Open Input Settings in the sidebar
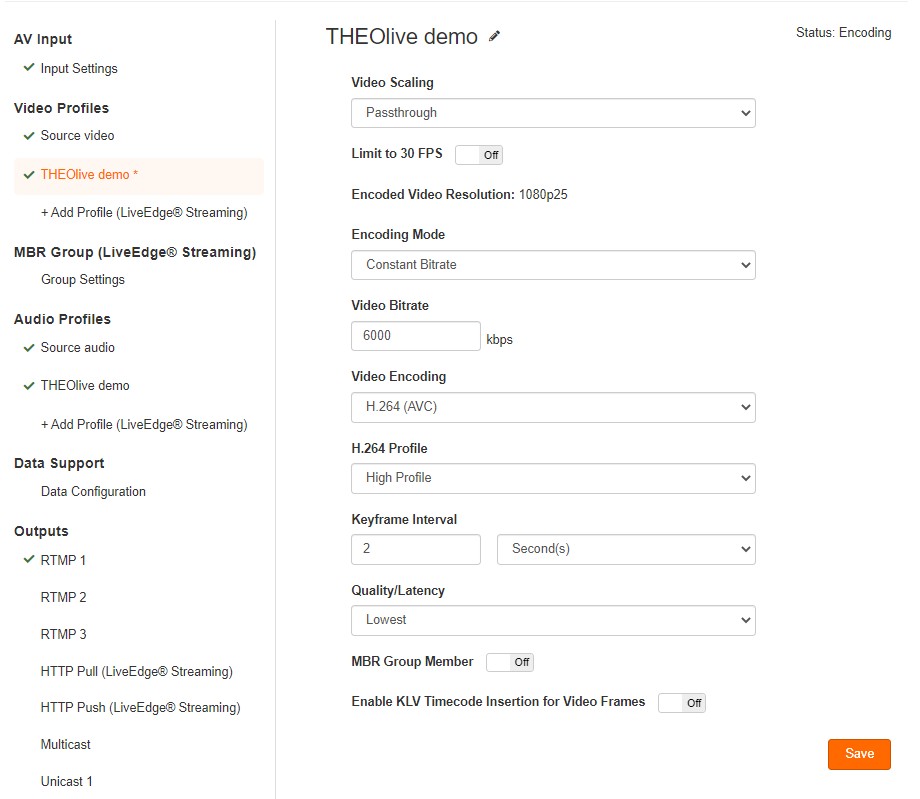Image resolution: width=920 pixels, height=799 pixels. [x=79, y=69]
